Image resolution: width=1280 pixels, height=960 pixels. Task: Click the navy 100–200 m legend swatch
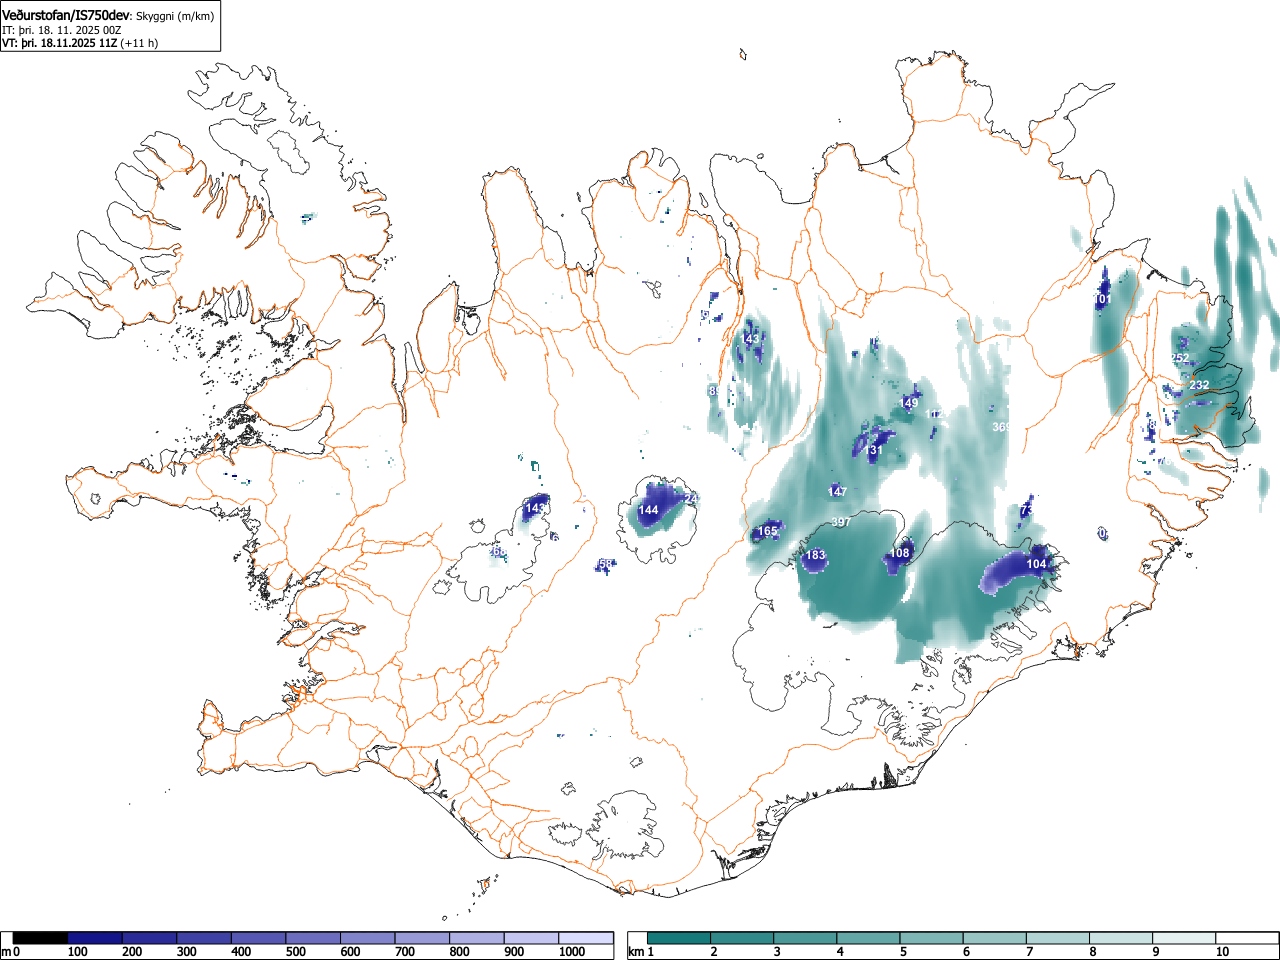[95, 938]
